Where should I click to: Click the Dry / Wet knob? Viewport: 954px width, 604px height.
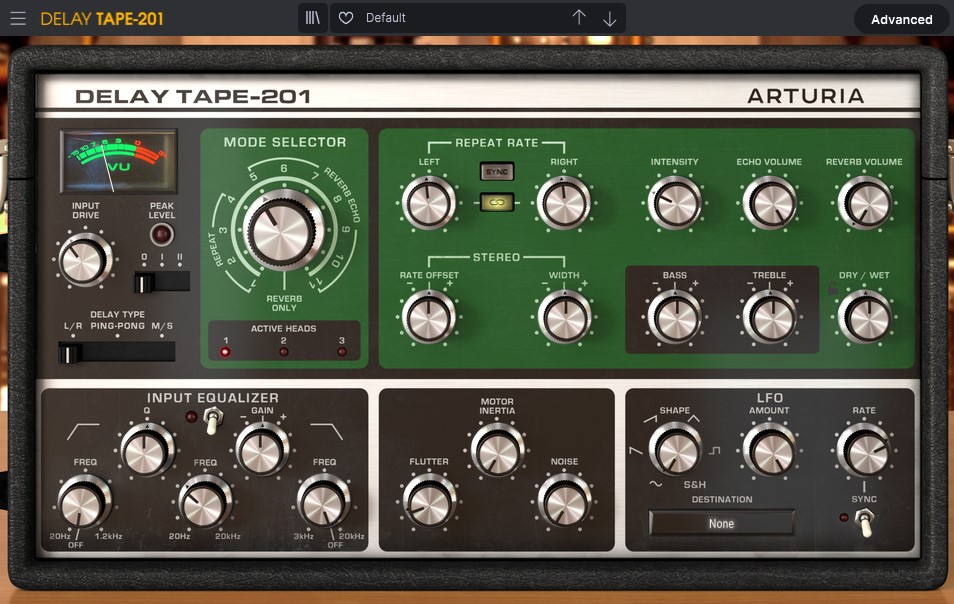864,318
